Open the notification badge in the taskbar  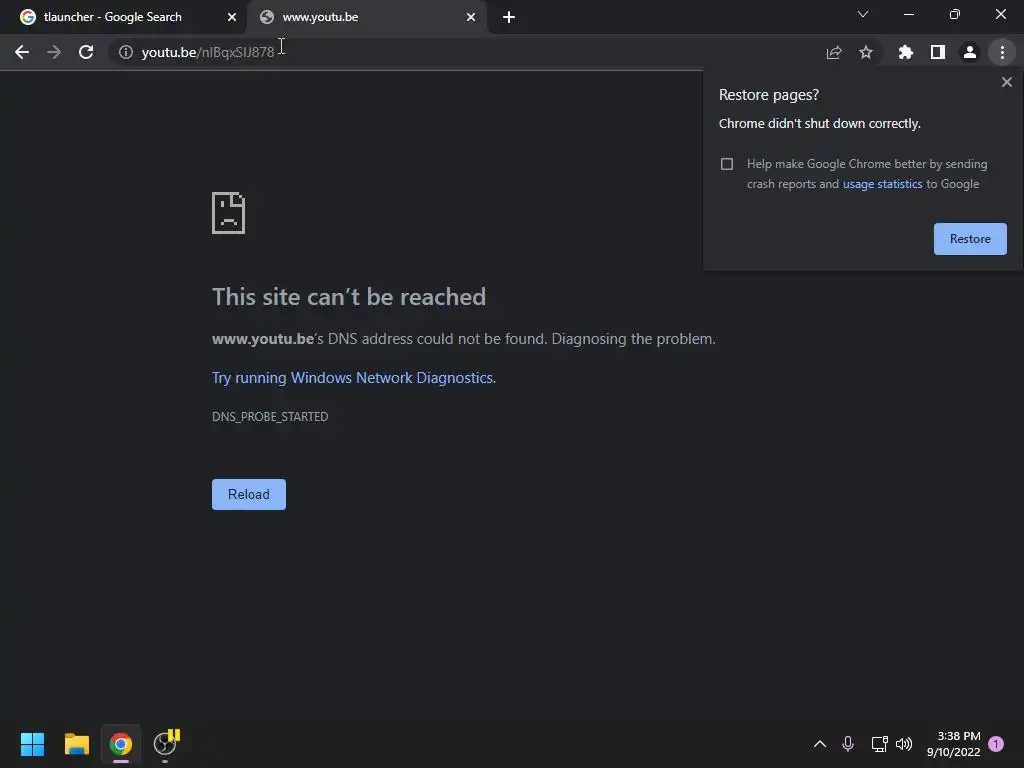pyautogui.click(x=996, y=744)
